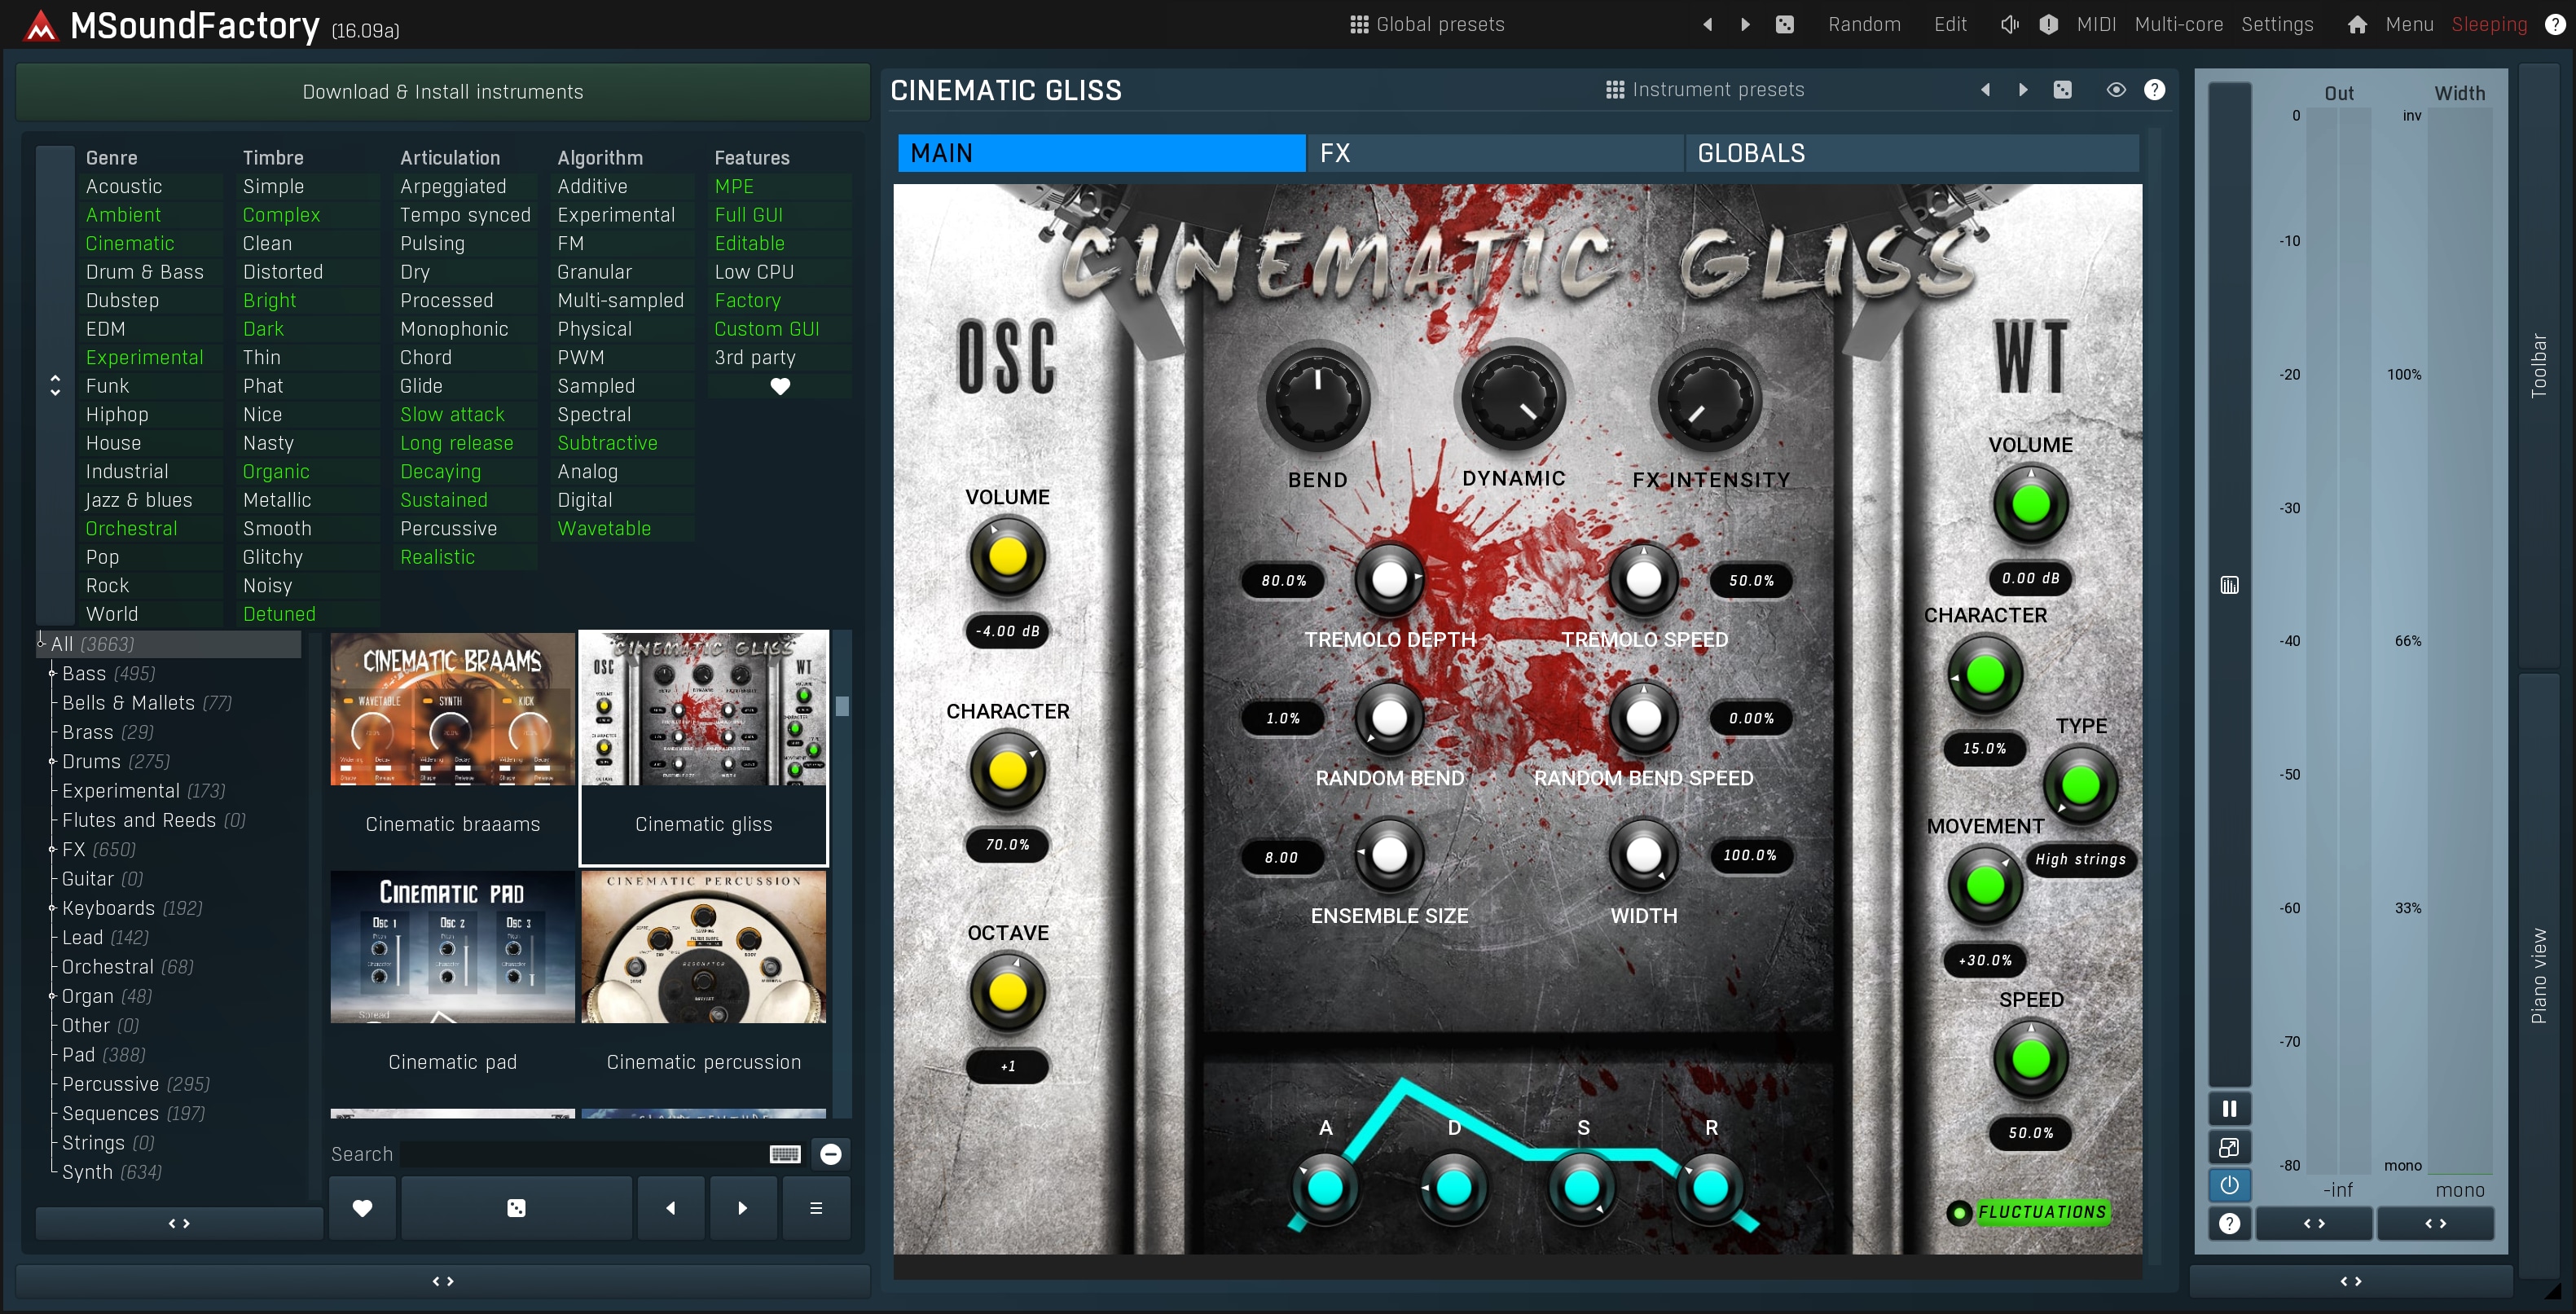This screenshot has height=1314, width=2576.
Task: Open the Global presets grid
Action: coord(1426,24)
